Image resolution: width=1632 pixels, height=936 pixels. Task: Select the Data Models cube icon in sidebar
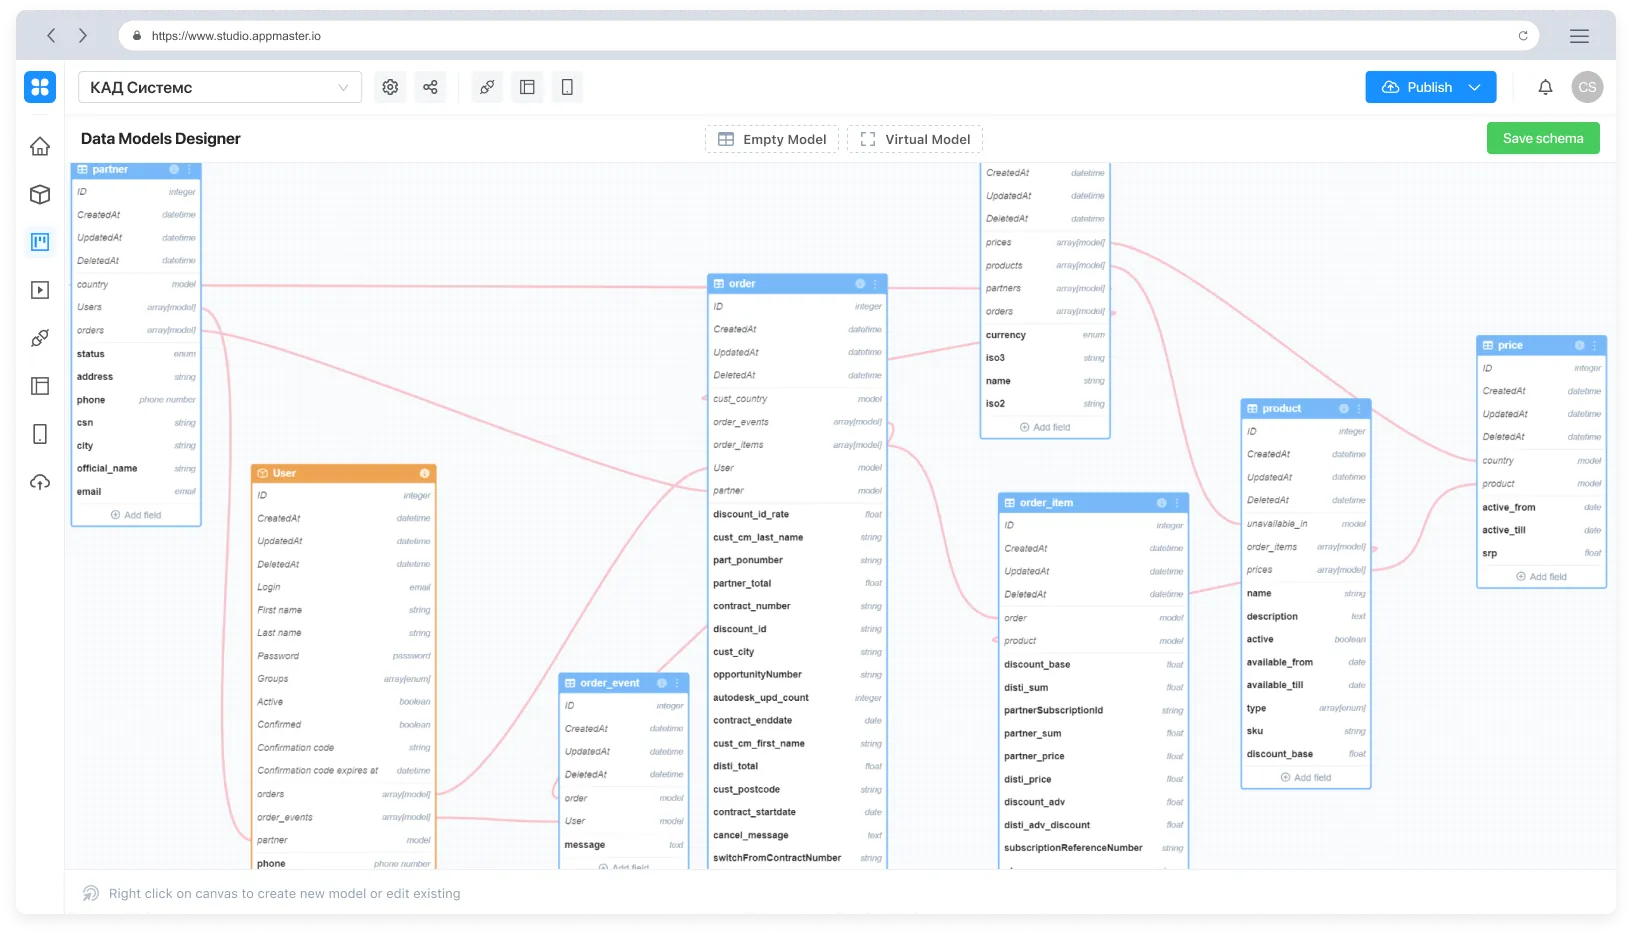(x=40, y=195)
